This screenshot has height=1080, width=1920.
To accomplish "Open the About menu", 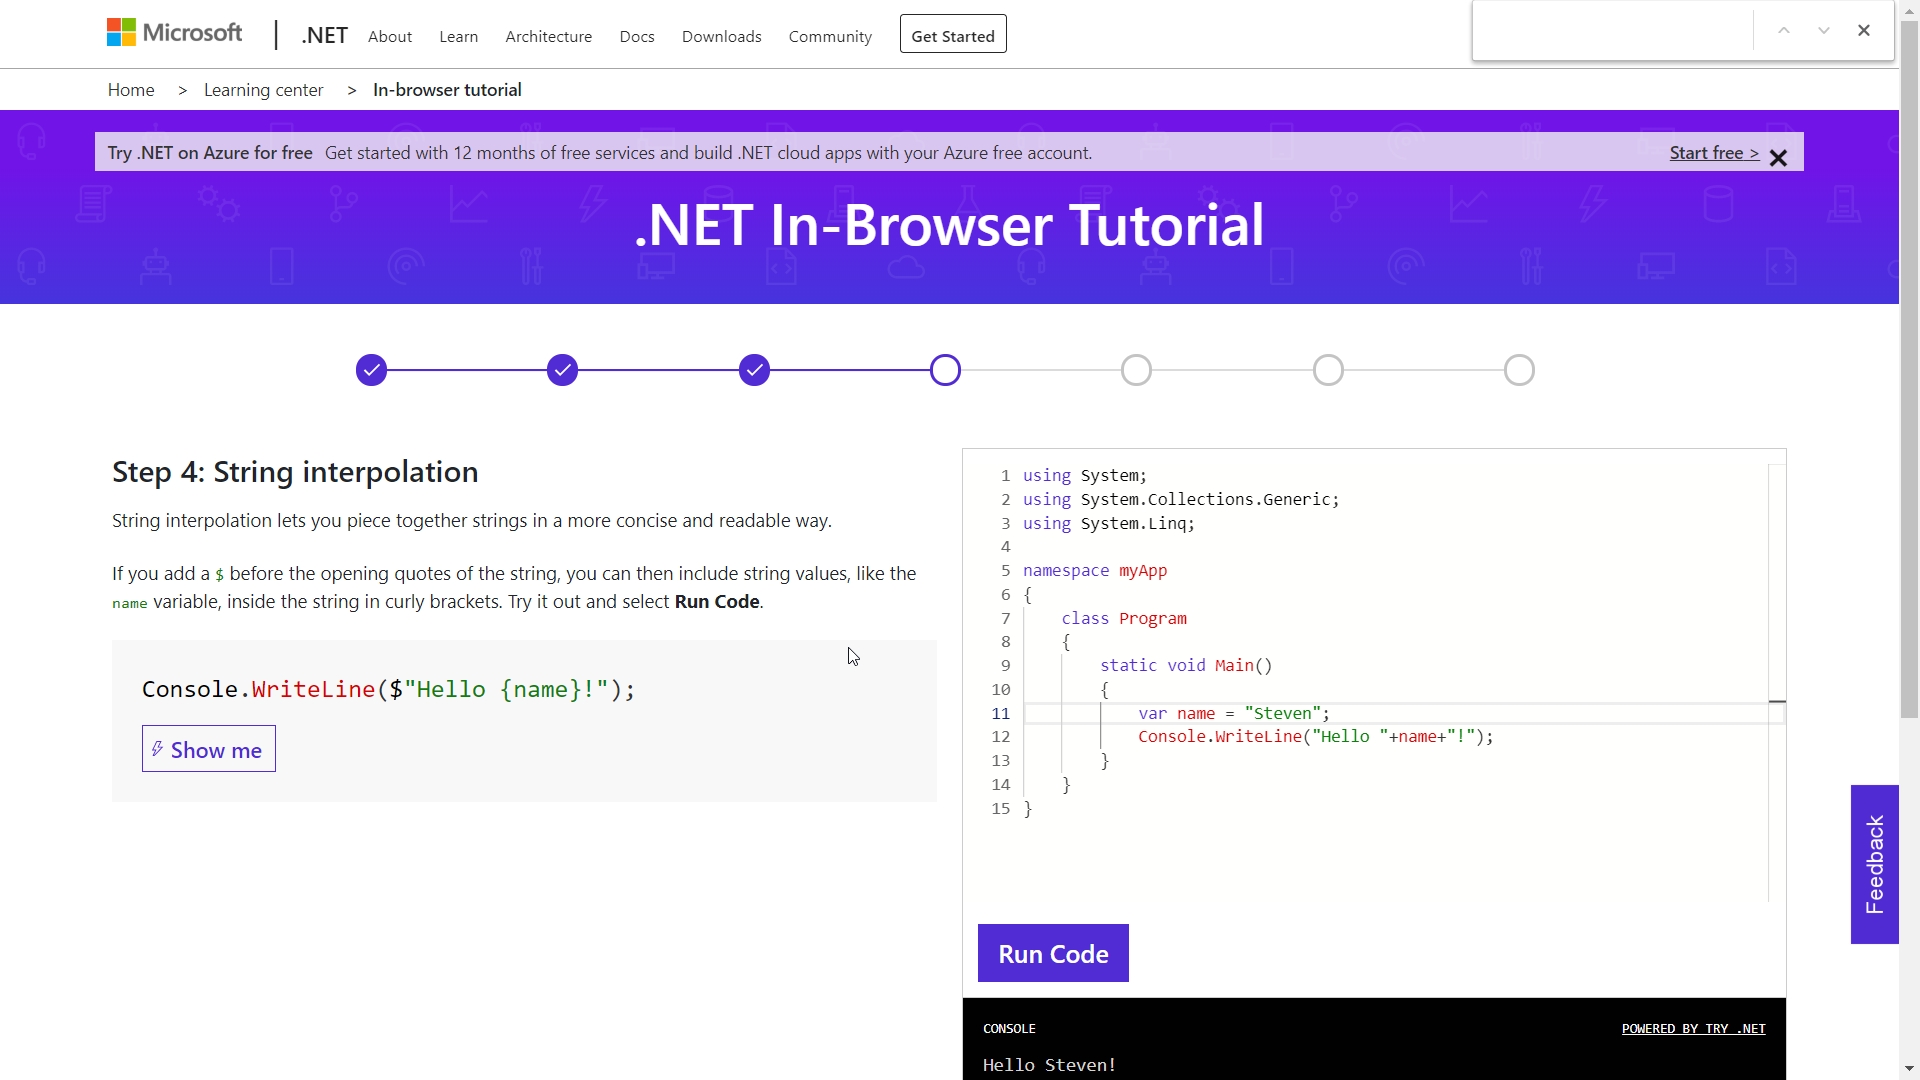I will pyautogui.click(x=390, y=37).
